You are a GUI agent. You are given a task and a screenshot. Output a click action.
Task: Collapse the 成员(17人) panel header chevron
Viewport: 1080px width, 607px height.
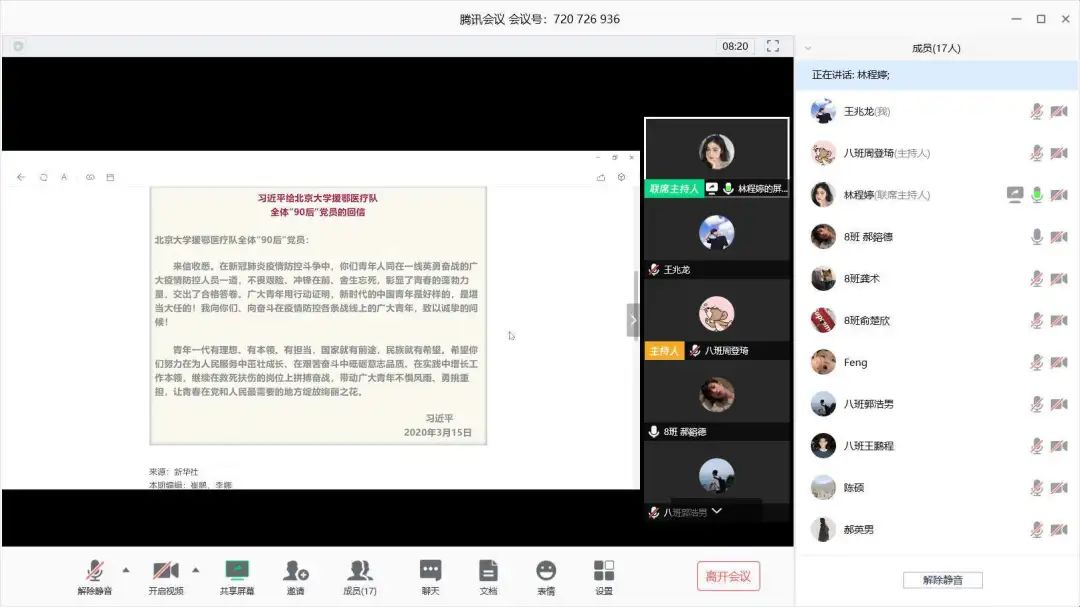(x=808, y=47)
